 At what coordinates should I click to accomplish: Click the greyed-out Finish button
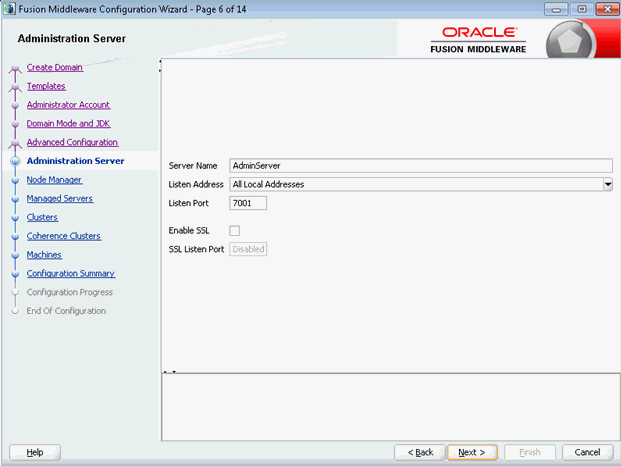pyautogui.click(x=530, y=452)
